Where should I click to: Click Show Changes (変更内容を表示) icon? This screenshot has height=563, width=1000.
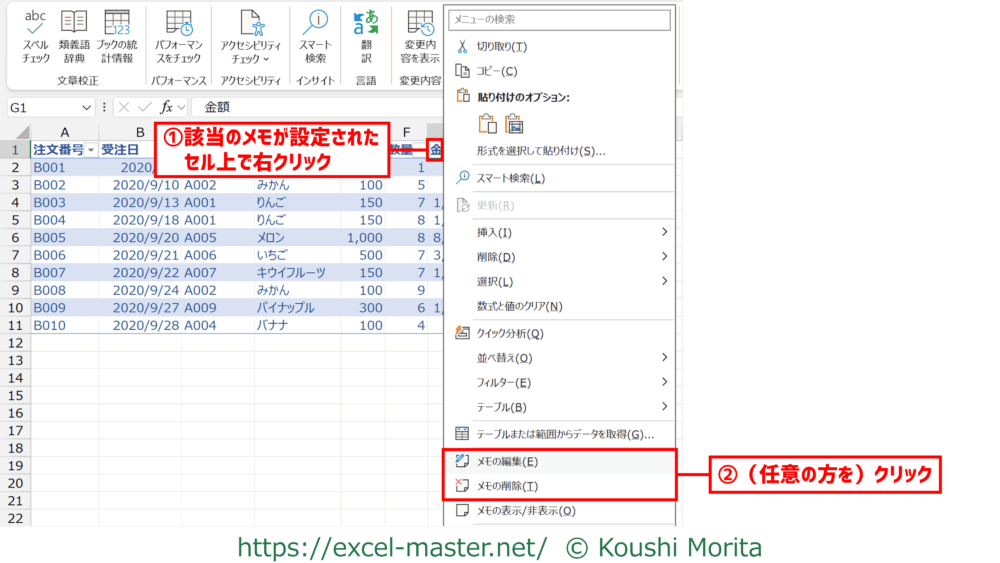419,36
